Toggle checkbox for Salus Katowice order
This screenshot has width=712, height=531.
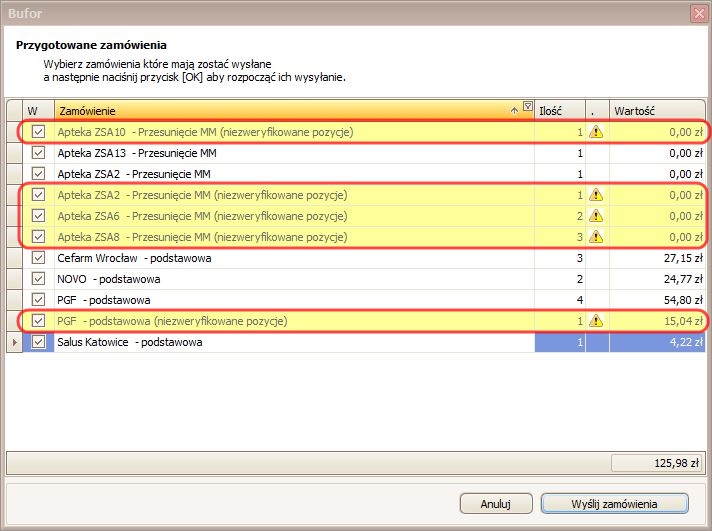coord(39,342)
